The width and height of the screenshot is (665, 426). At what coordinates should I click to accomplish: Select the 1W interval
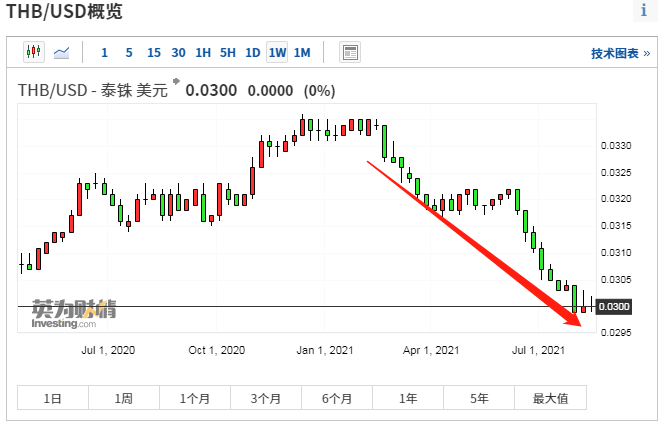click(277, 52)
